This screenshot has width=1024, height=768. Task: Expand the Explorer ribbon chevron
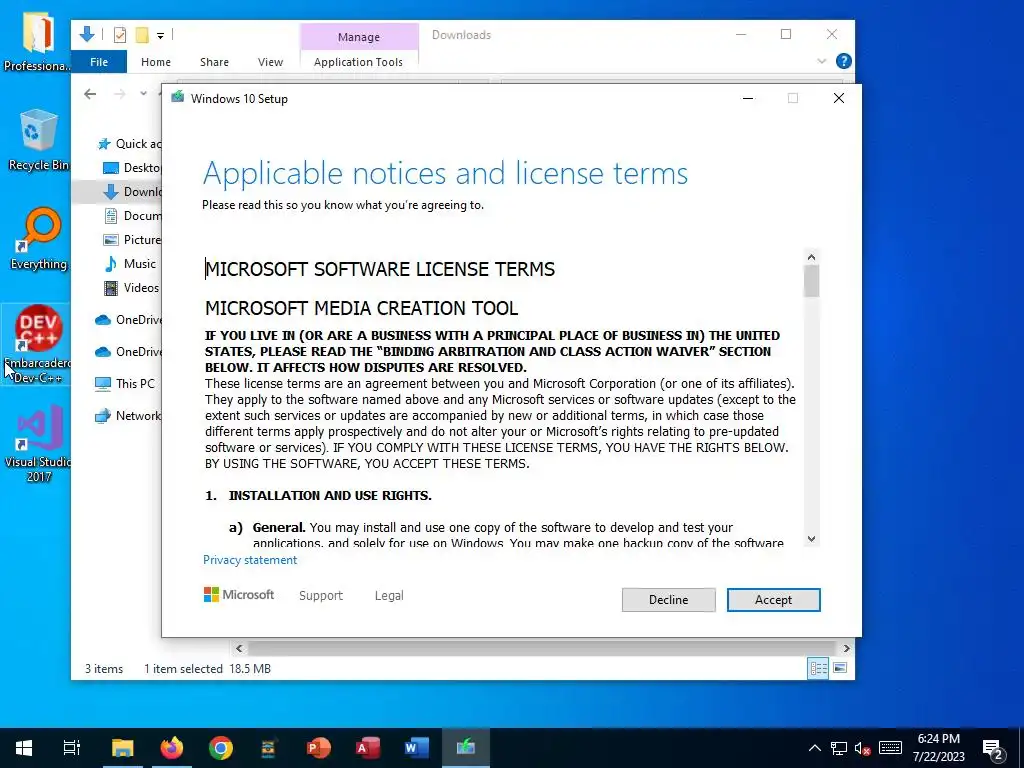[822, 61]
